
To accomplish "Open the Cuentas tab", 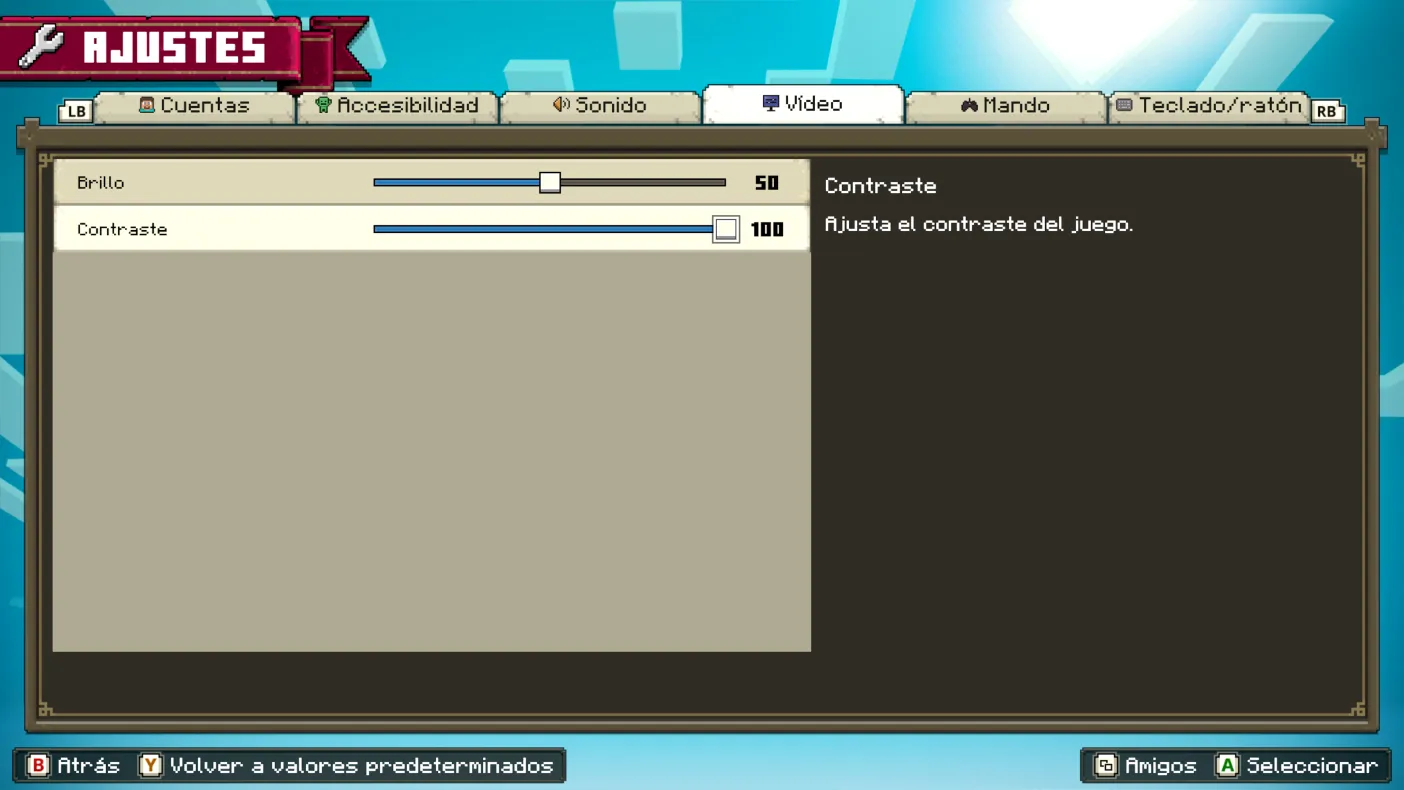I will tap(195, 105).
